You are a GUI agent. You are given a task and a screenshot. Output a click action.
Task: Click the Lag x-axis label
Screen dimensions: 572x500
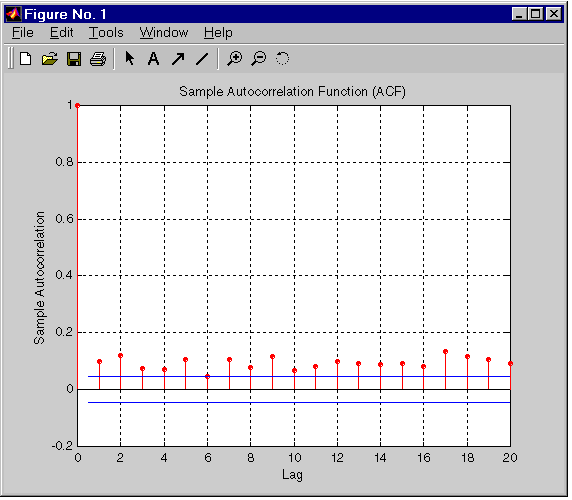292,475
